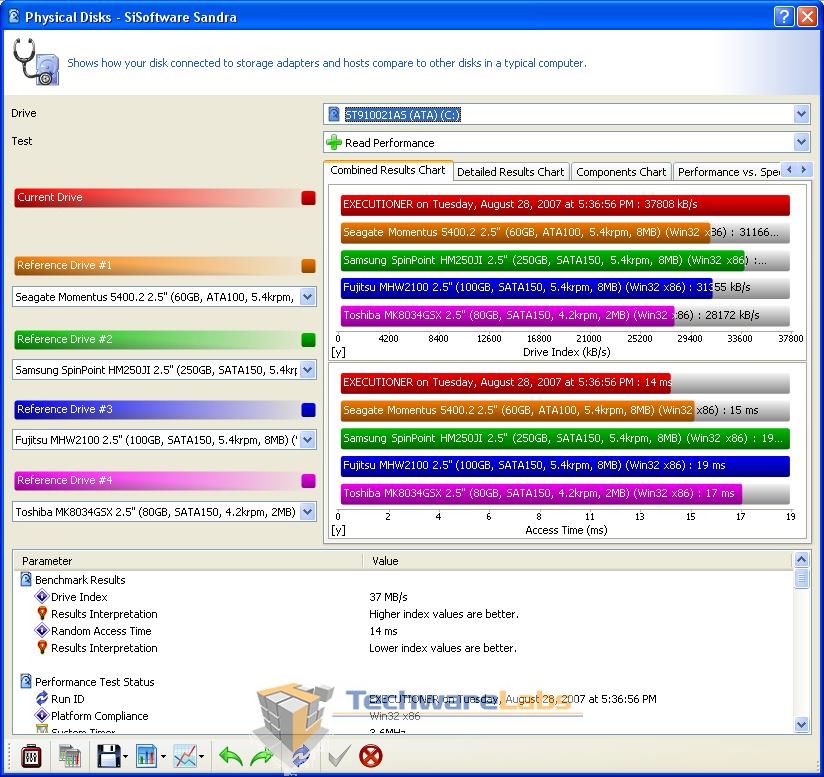This screenshot has height=777, width=824.
Task: Open the Drive selection dropdown
Action: [801, 115]
